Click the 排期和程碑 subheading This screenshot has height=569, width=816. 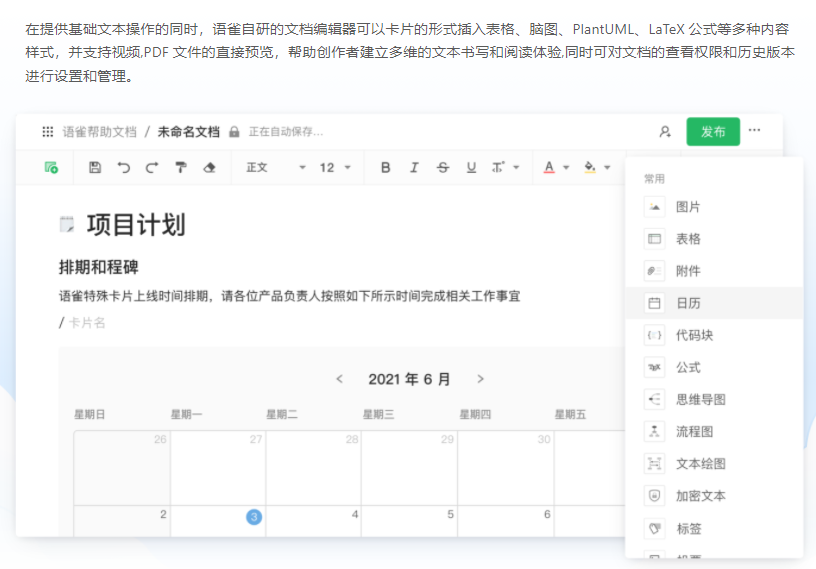point(98,267)
